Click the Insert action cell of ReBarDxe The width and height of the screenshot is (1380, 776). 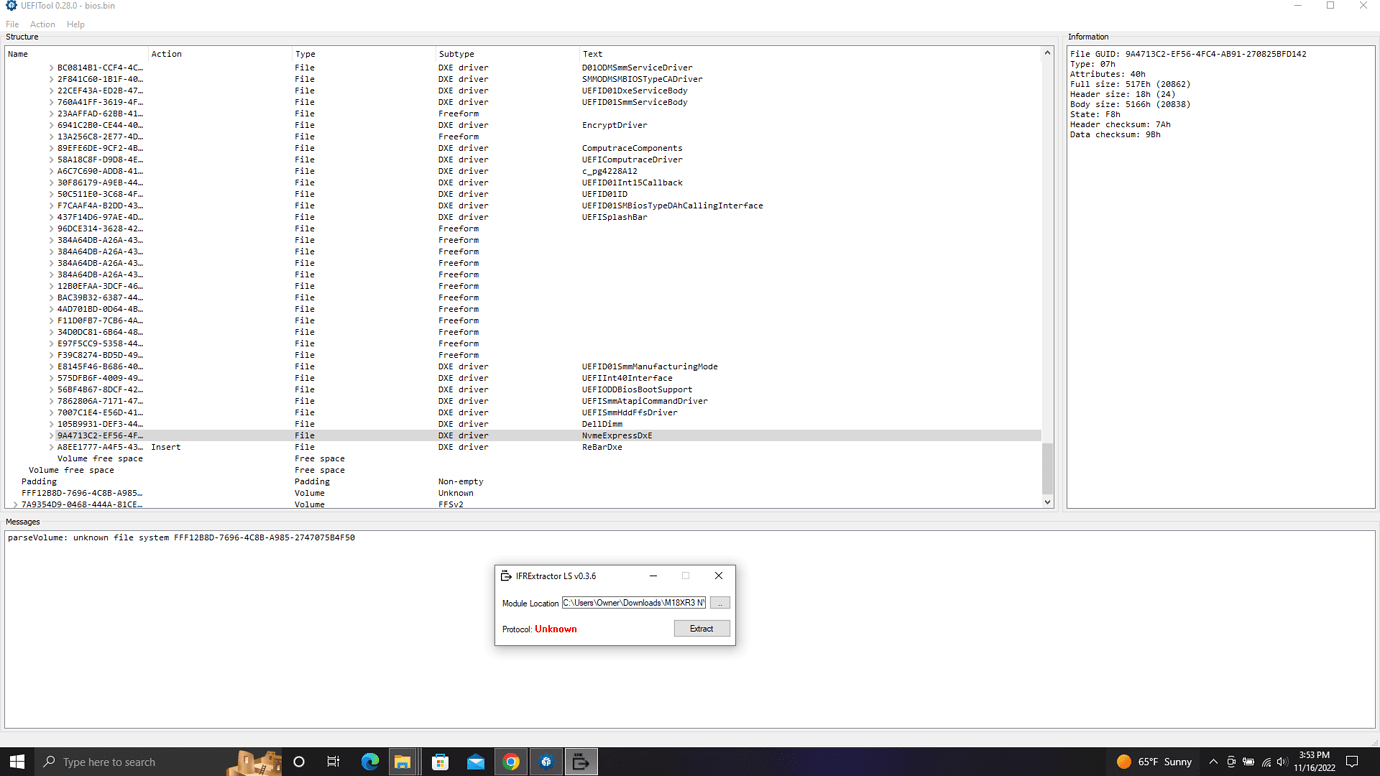(x=166, y=447)
